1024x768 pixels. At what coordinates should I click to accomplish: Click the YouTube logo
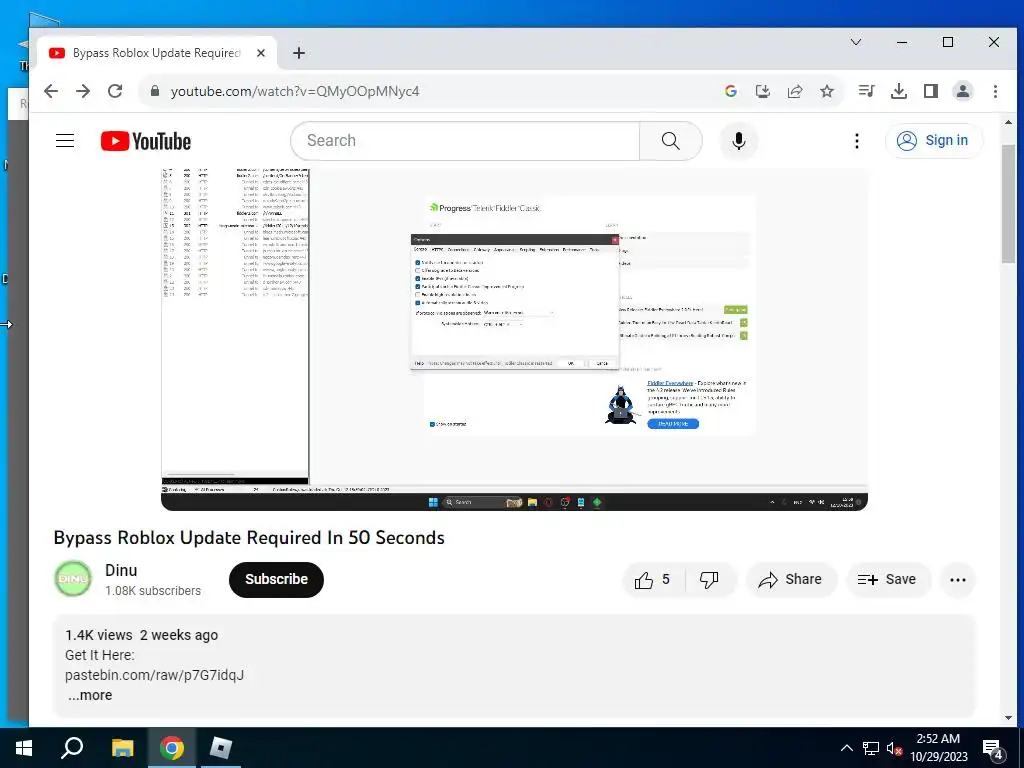pos(146,141)
